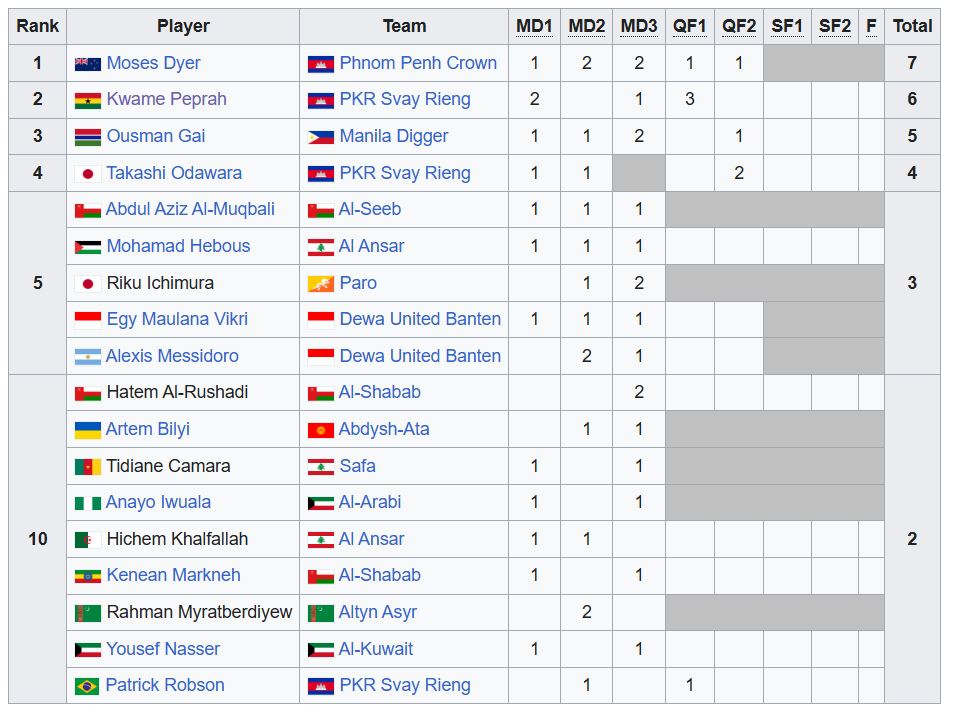Visit Takashi Odawara's player page
The height and width of the screenshot is (720, 953).
(174, 173)
